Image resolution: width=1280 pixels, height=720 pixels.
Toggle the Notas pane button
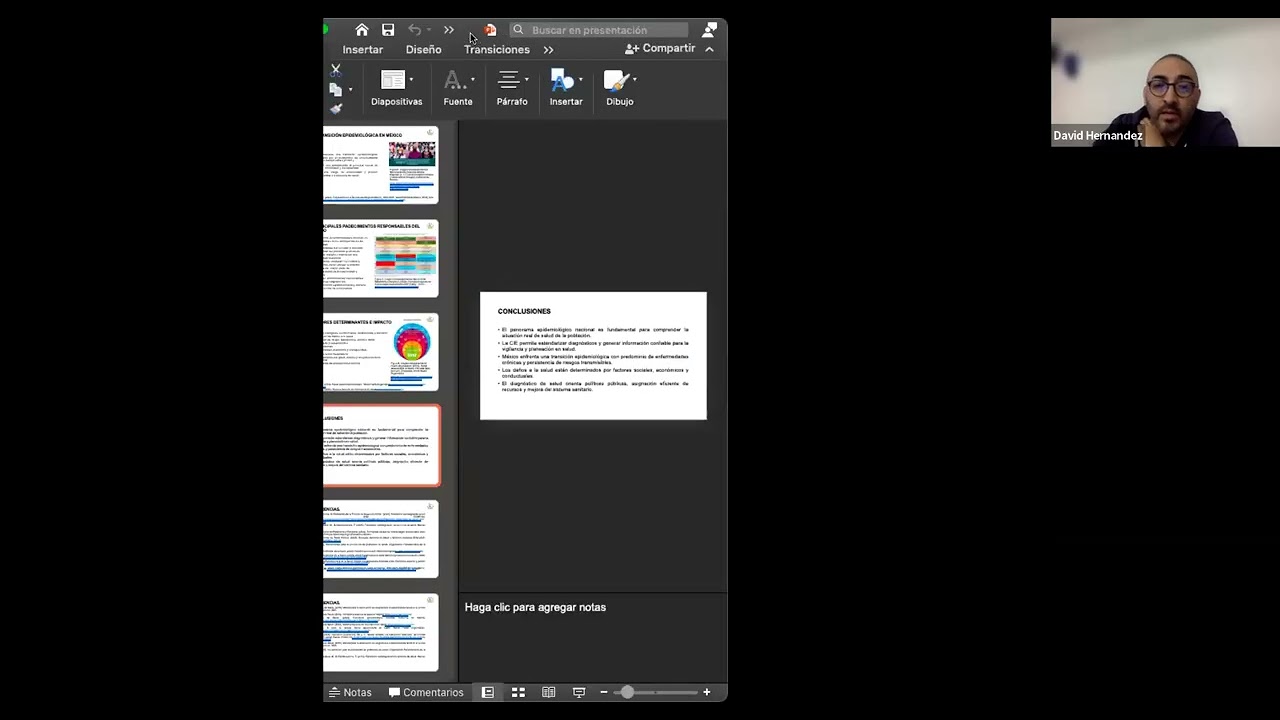tap(350, 692)
